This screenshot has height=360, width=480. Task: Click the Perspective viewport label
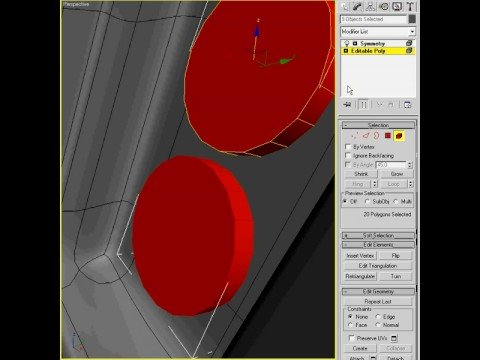click(76, 4)
